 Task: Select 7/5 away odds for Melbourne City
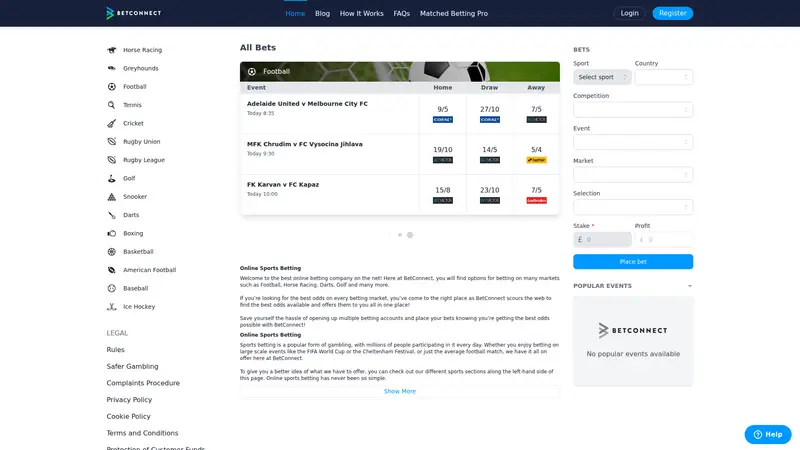click(536, 110)
